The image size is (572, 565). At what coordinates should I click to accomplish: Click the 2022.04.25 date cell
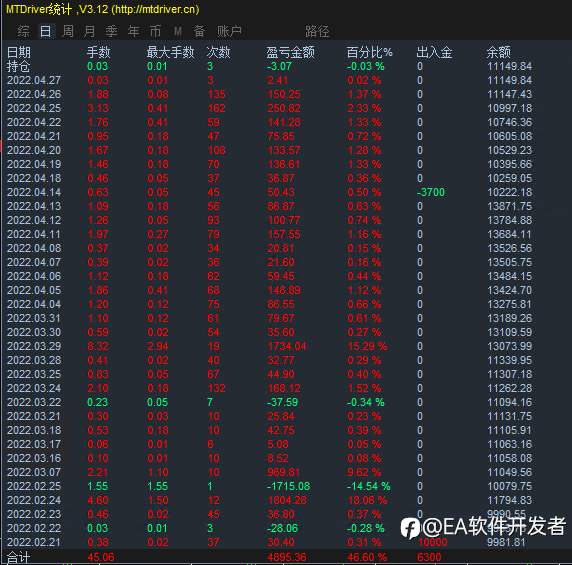[x=34, y=108]
